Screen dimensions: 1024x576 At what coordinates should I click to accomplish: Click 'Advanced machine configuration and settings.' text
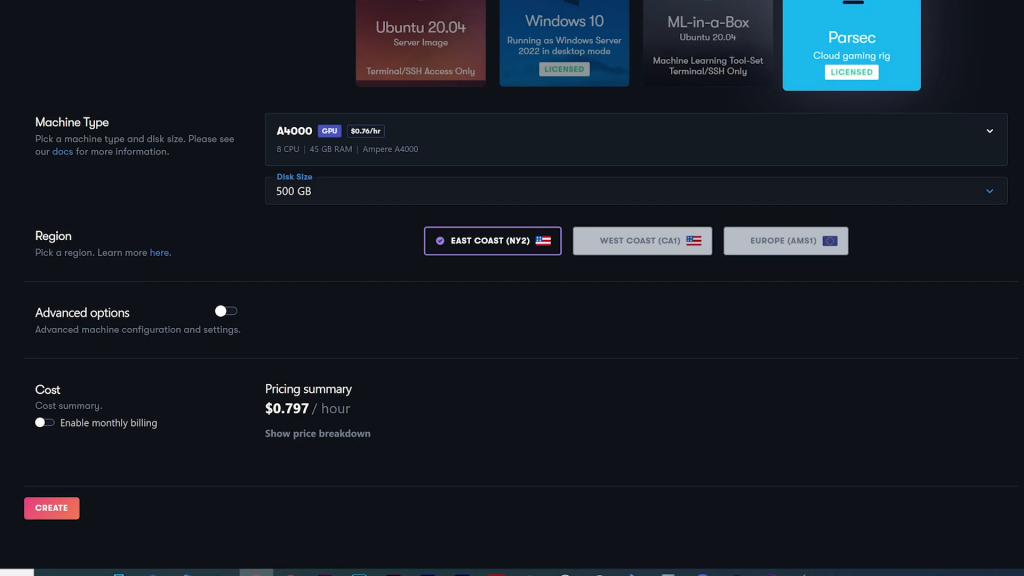coord(138,330)
